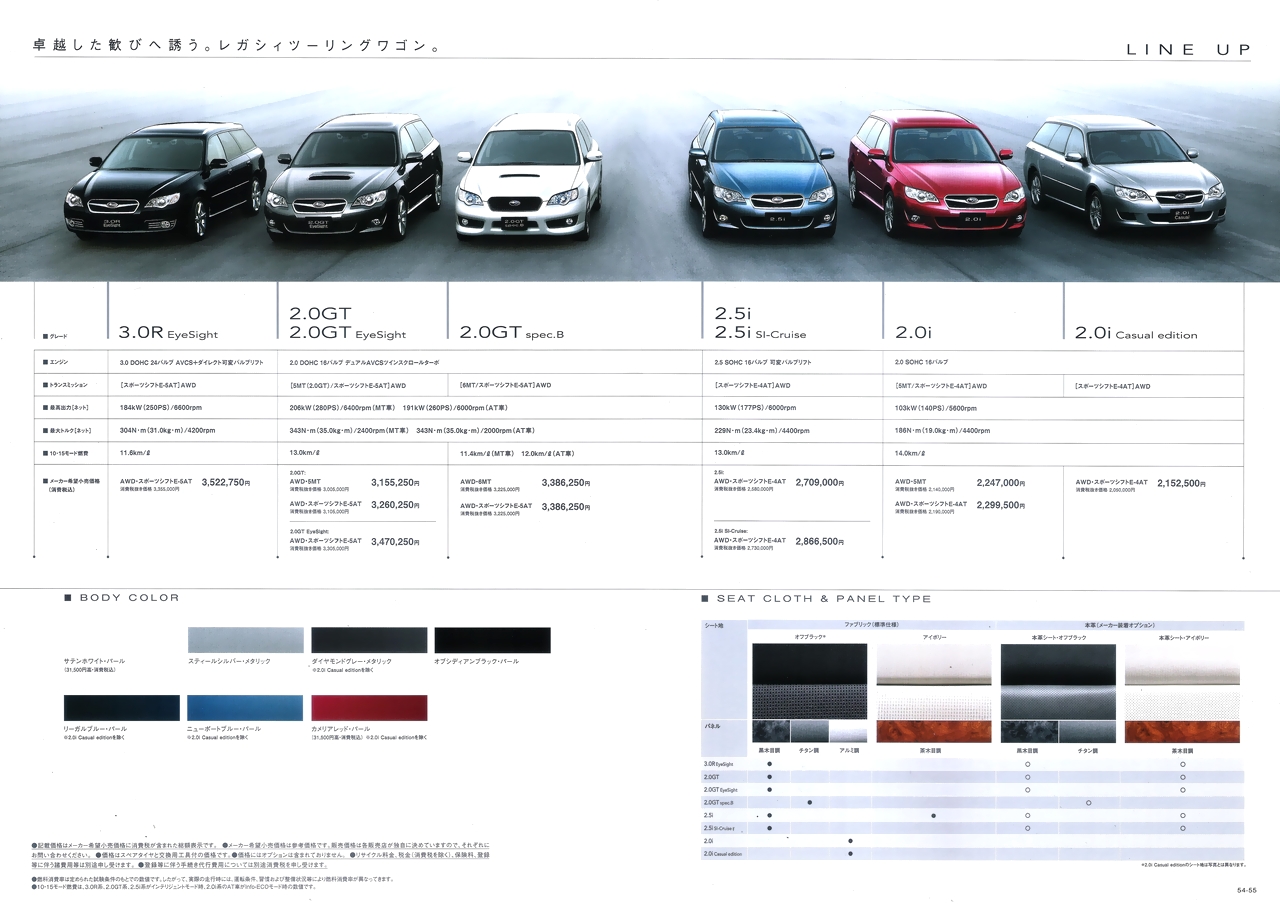Click the dark grey 2.0GT EyeSight wagon photo
Viewport: 1280px width, 908px height.
tap(355, 177)
